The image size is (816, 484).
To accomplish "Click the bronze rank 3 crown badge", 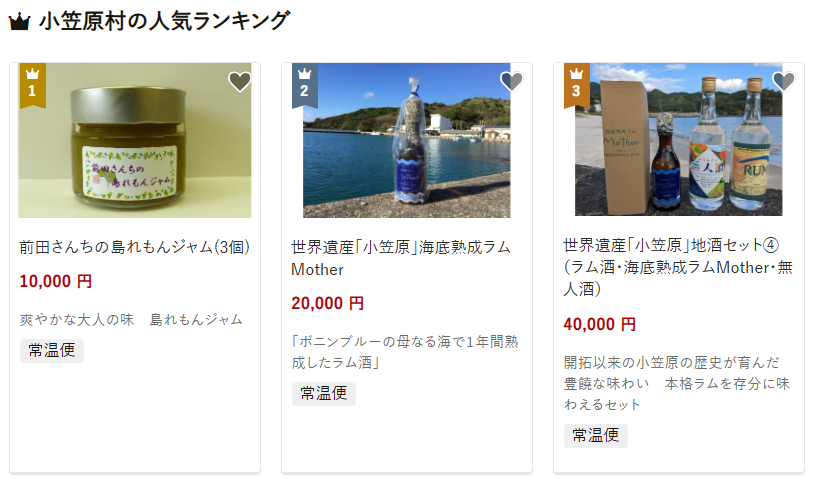I will click(577, 85).
